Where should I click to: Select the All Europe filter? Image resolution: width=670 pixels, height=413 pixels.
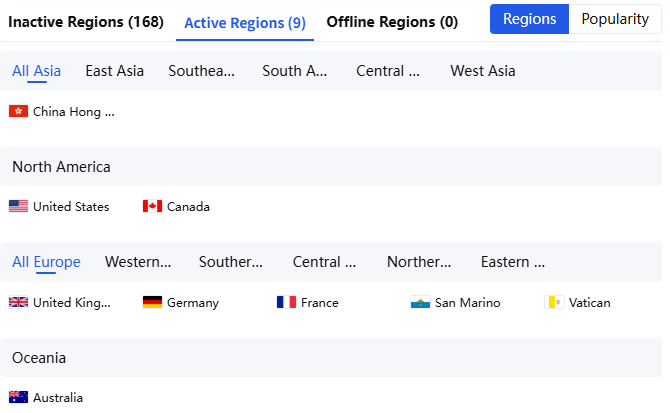pyautogui.click(x=46, y=262)
